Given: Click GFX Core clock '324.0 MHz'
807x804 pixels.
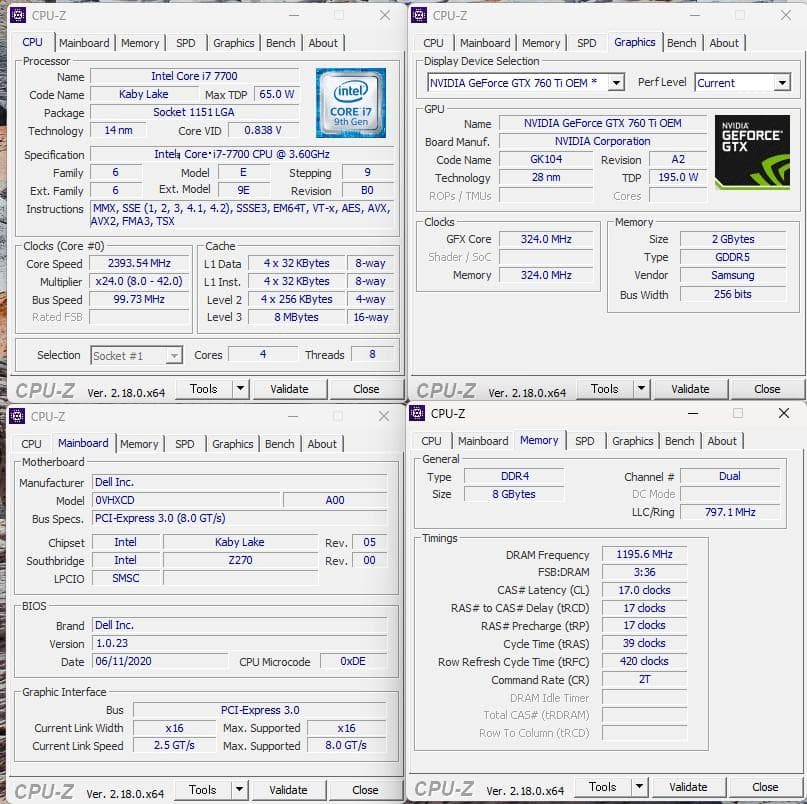Looking at the screenshot, I should tap(546, 239).
